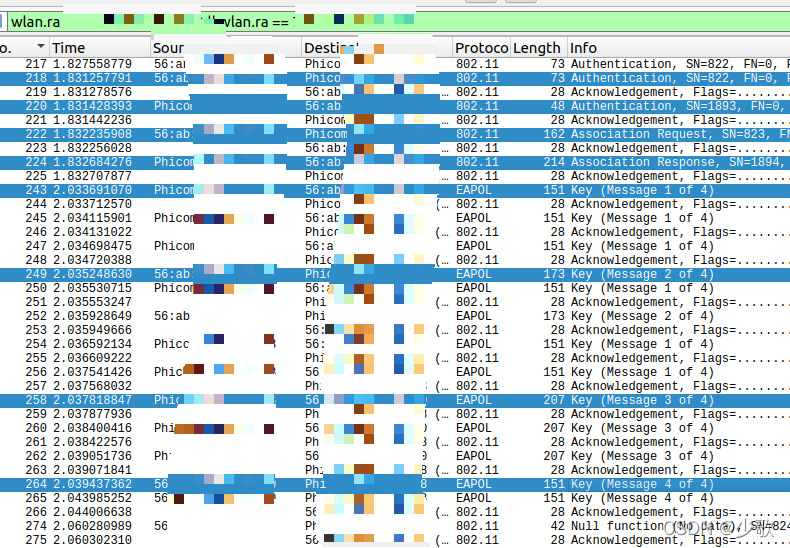The height and width of the screenshot is (548, 790).
Task: Select packet 253 at time 2.035949666
Action: [x=395, y=330]
